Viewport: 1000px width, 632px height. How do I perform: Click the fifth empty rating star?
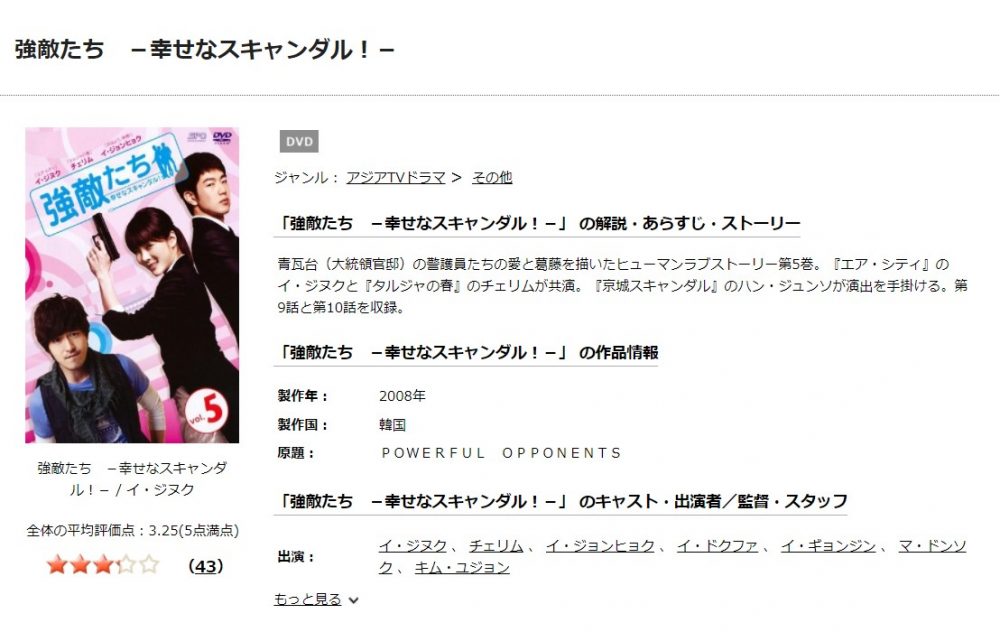[x=149, y=564]
